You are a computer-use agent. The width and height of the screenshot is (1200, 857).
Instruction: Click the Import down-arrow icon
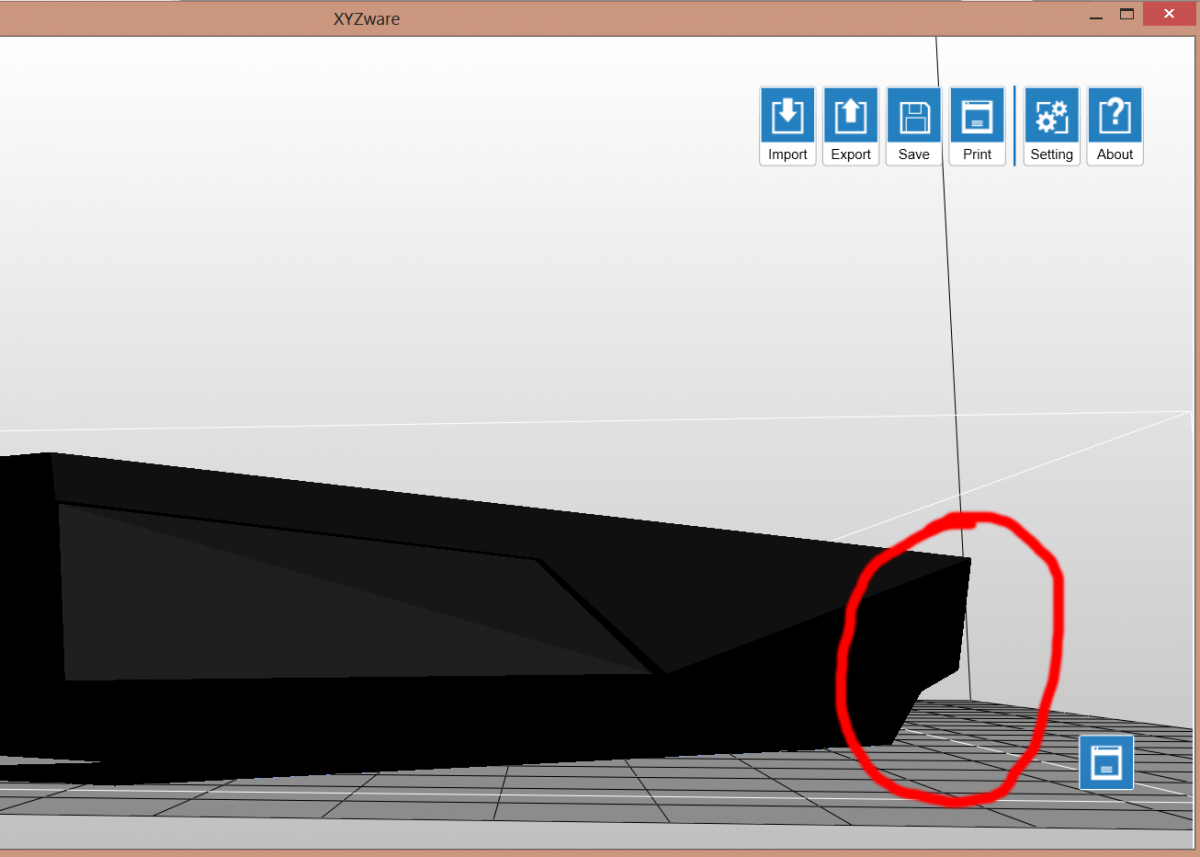click(787, 116)
